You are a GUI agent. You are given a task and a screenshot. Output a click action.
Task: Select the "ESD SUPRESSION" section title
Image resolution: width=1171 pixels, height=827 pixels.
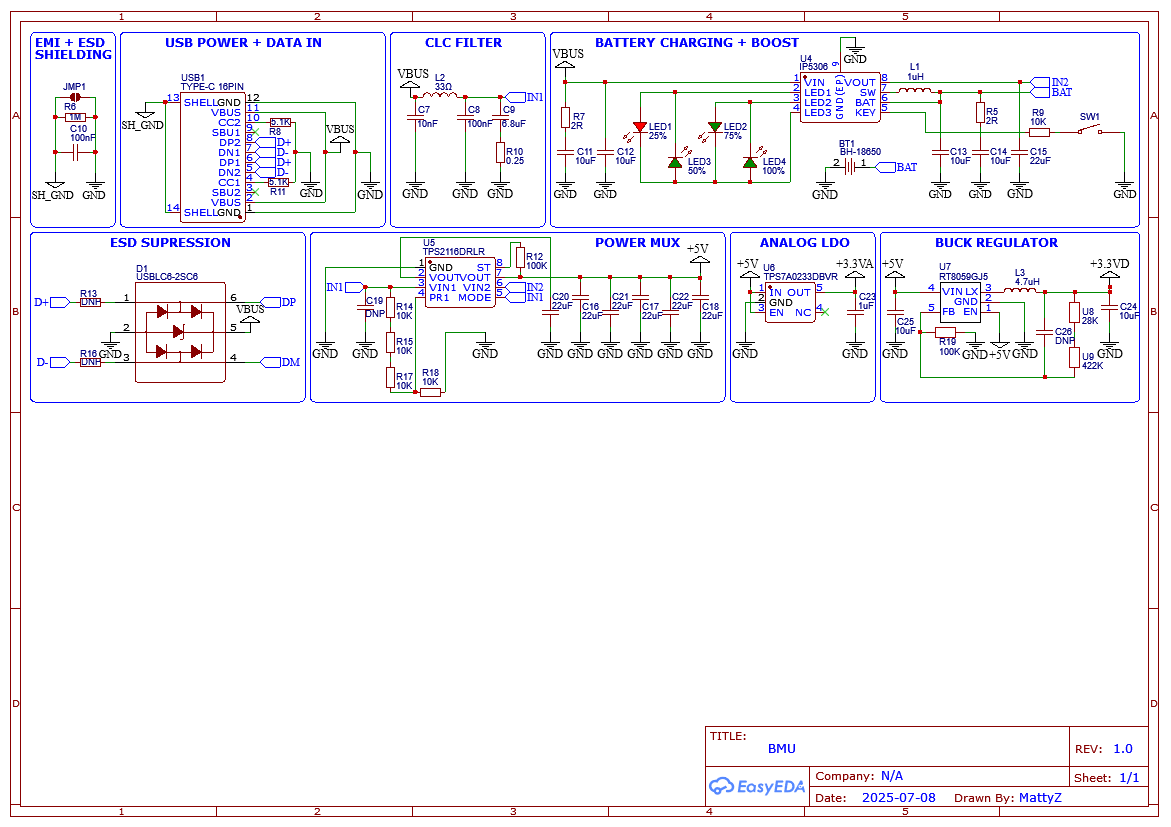(x=170, y=242)
